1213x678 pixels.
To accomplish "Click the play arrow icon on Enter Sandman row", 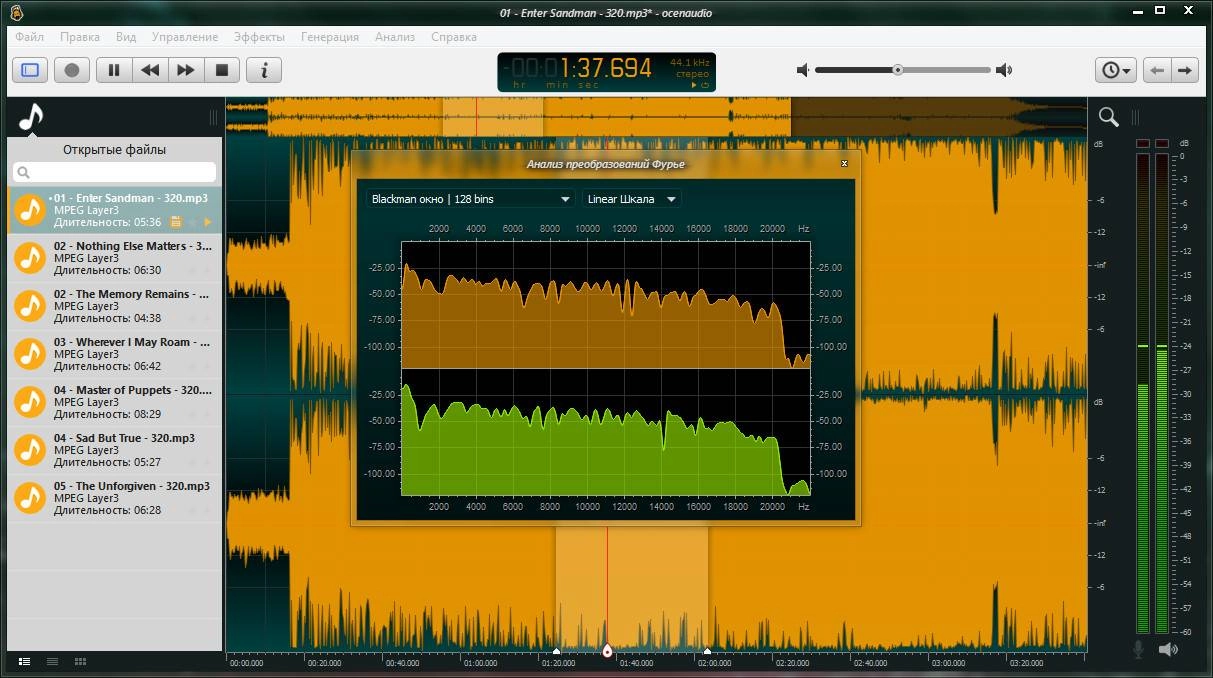I will click(208, 222).
